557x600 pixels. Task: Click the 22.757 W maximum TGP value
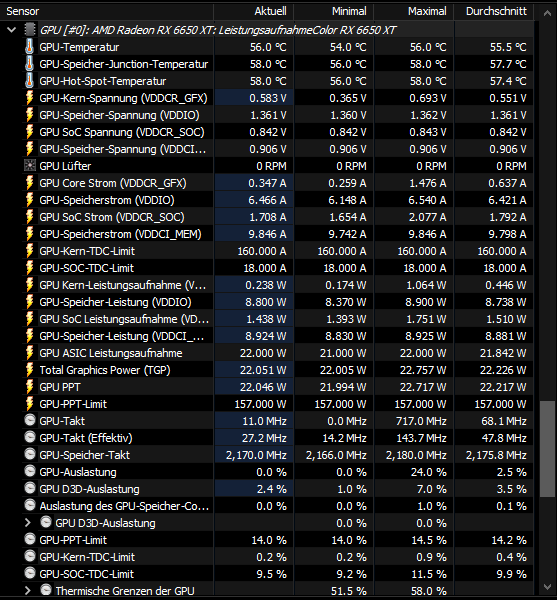point(423,370)
